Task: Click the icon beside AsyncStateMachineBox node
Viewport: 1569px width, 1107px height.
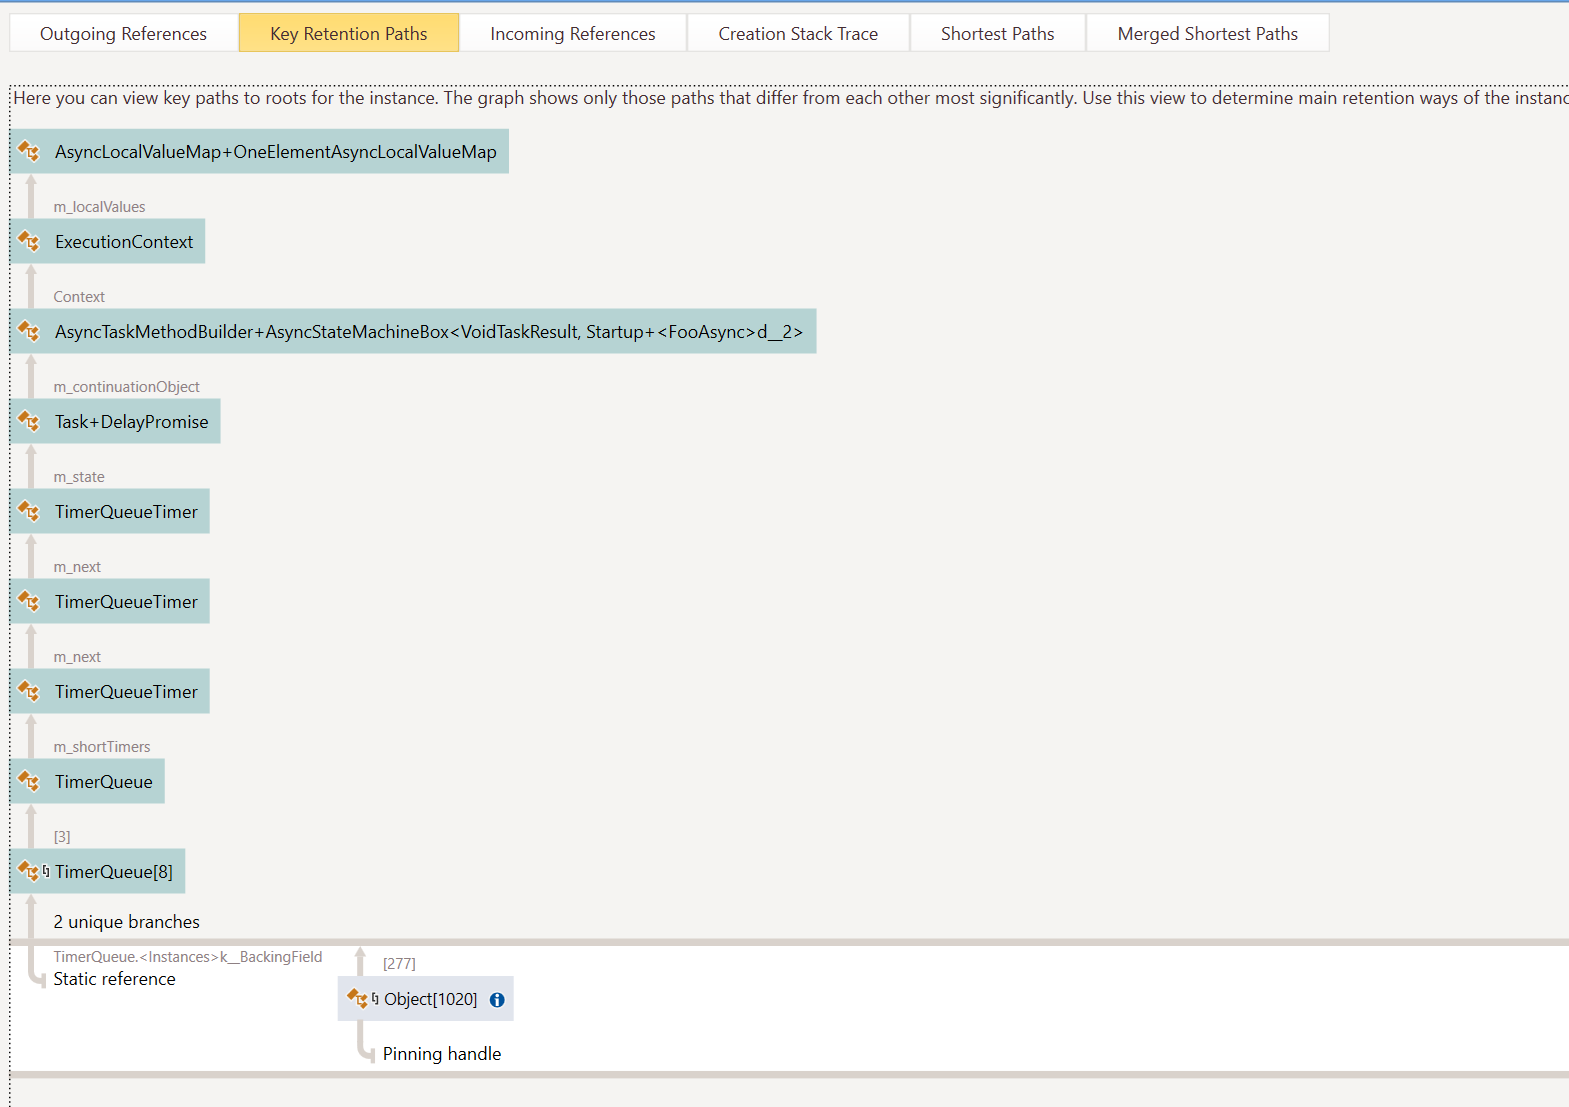Action: (x=29, y=332)
